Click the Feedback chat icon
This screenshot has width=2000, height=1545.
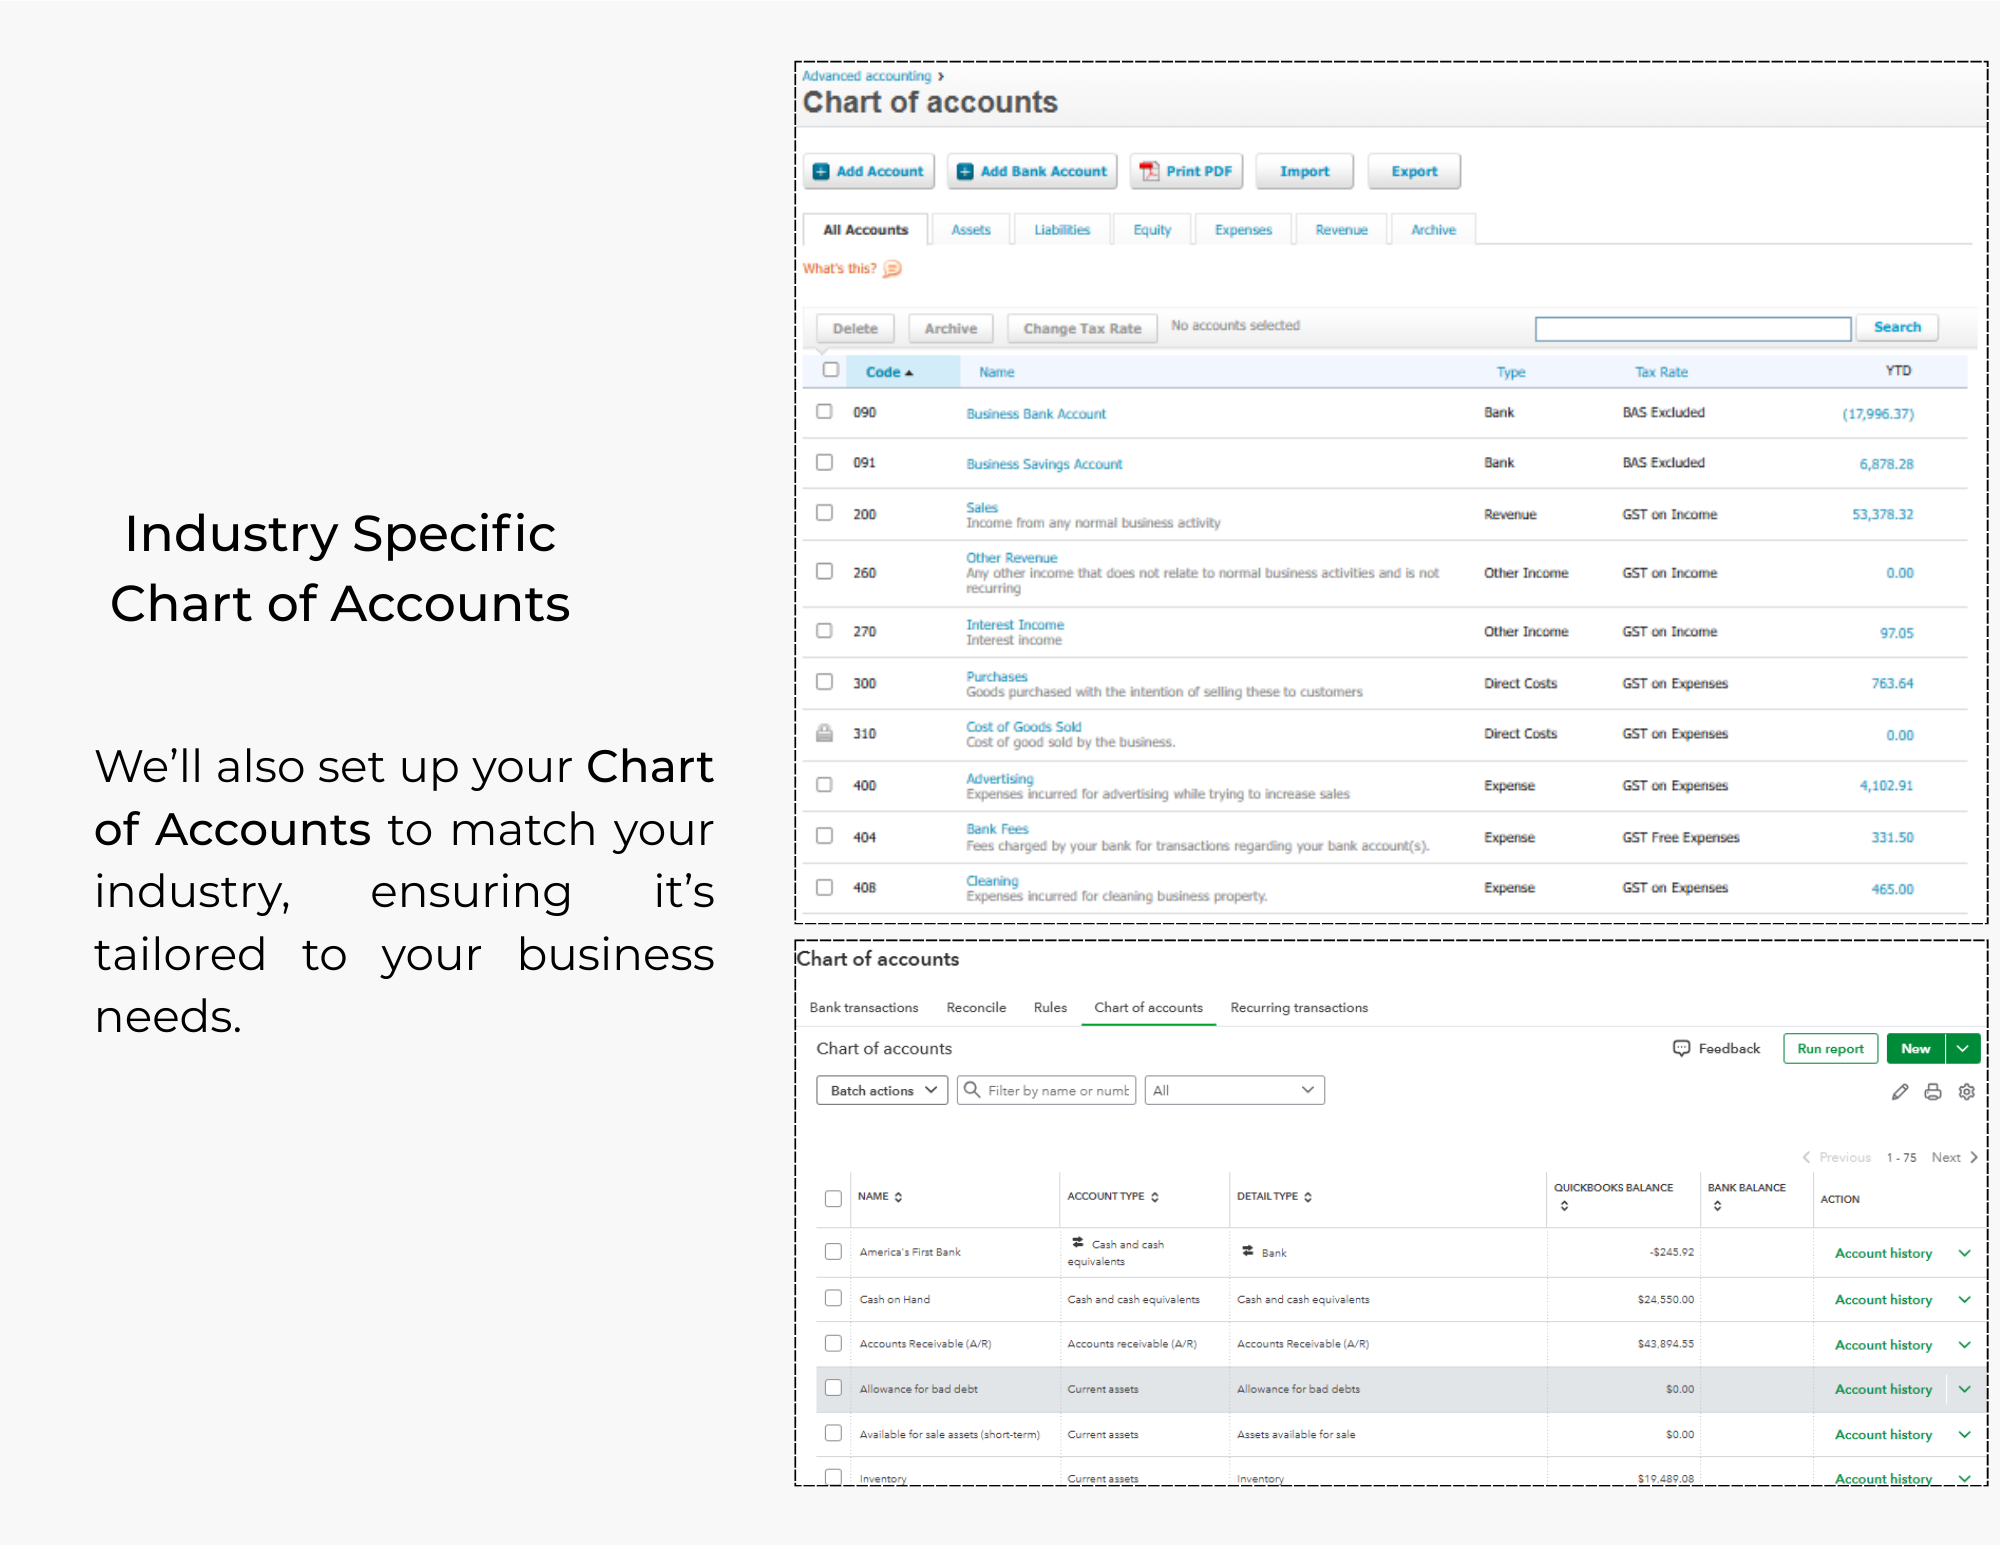1681,1048
